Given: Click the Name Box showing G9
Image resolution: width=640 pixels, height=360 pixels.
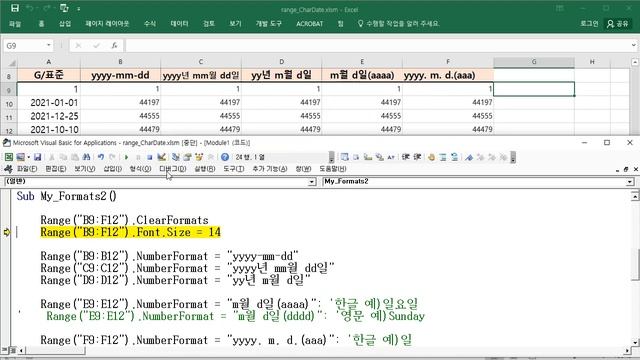Looking at the screenshot, I should pos(24,45).
